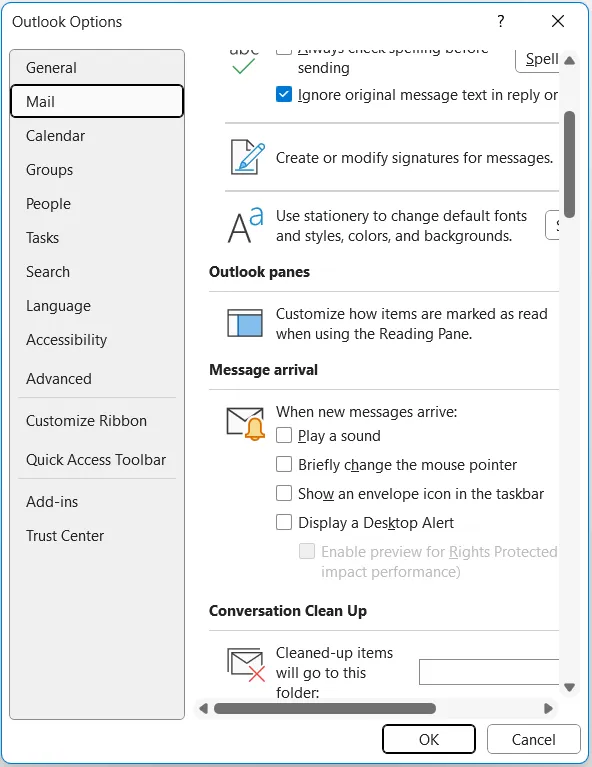The width and height of the screenshot is (592, 767).
Task: Open the Groups options category
Action: coord(97,170)
